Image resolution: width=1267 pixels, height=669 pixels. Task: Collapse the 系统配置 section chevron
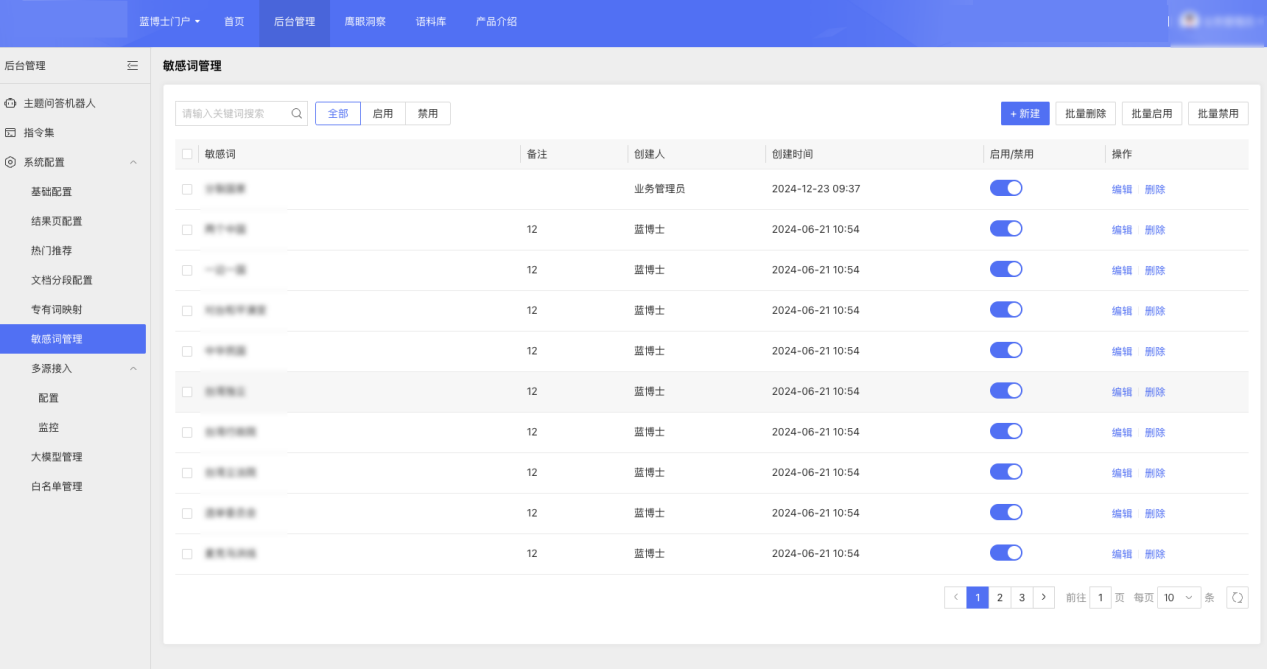click(133, 162)
